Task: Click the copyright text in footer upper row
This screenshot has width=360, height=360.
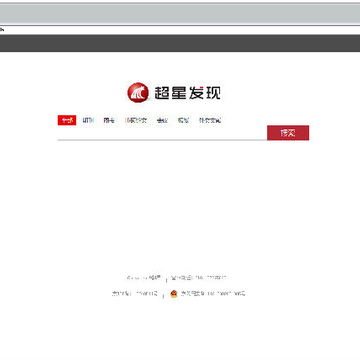Action: coord(144,277)
